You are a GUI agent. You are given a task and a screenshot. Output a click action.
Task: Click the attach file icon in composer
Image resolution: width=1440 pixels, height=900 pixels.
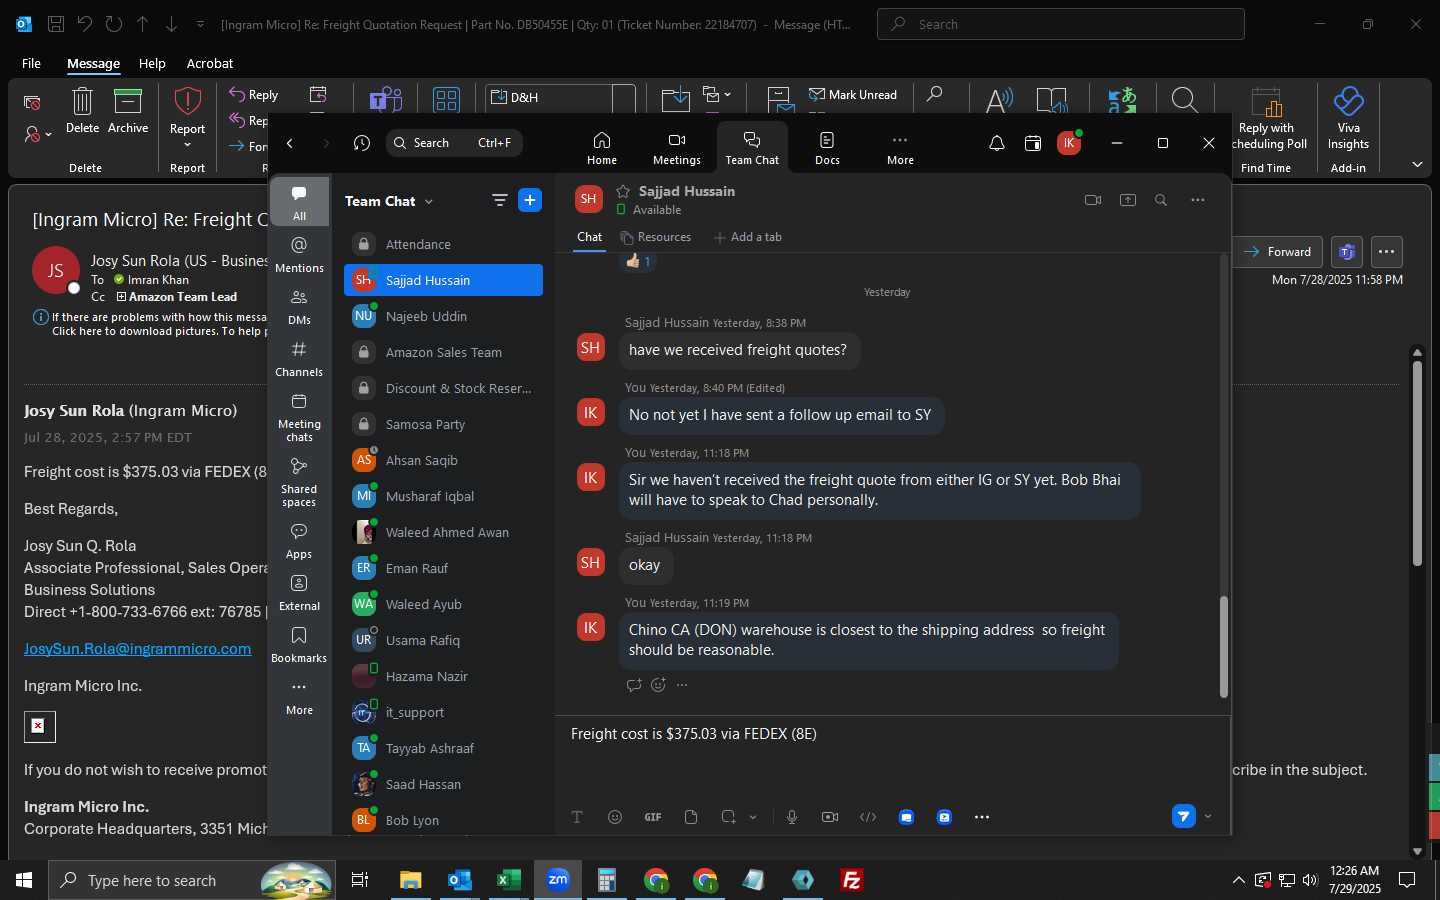[x=691, y=817]
